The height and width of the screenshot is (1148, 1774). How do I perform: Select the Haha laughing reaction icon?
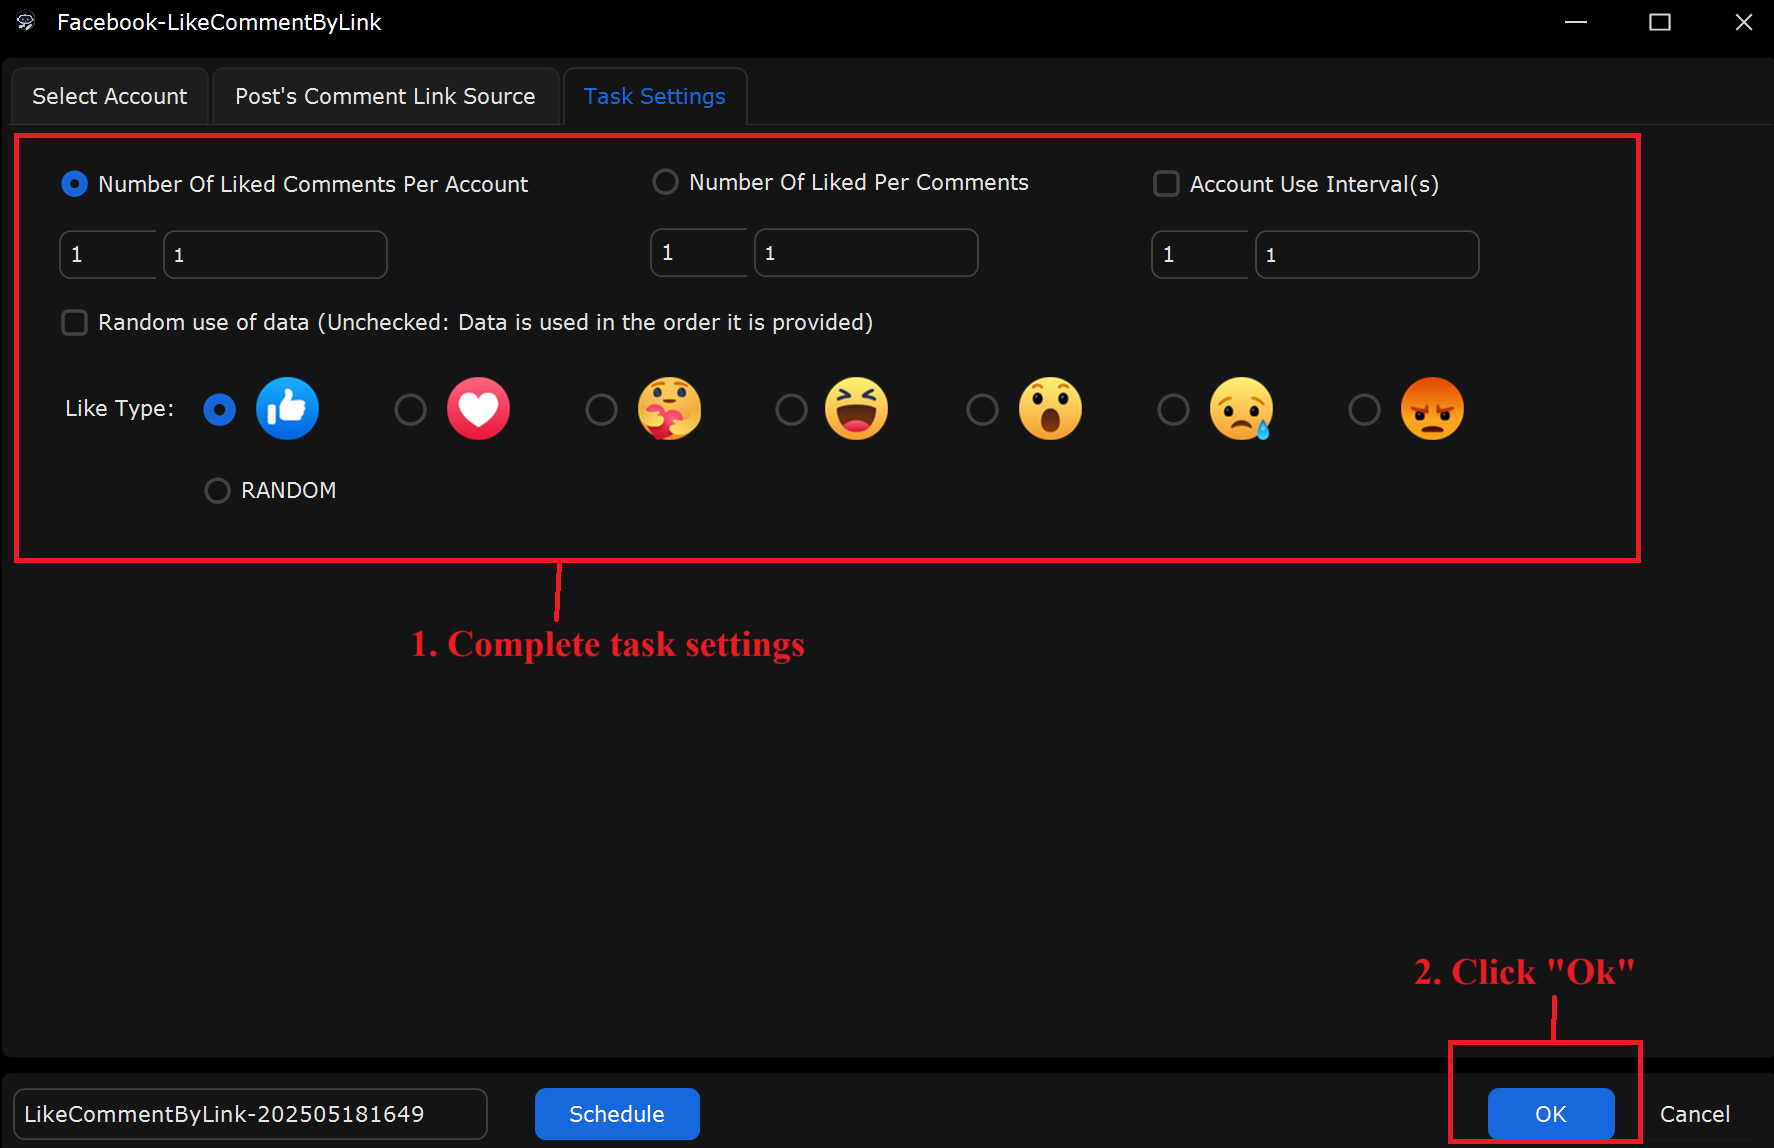click(856, 408)
